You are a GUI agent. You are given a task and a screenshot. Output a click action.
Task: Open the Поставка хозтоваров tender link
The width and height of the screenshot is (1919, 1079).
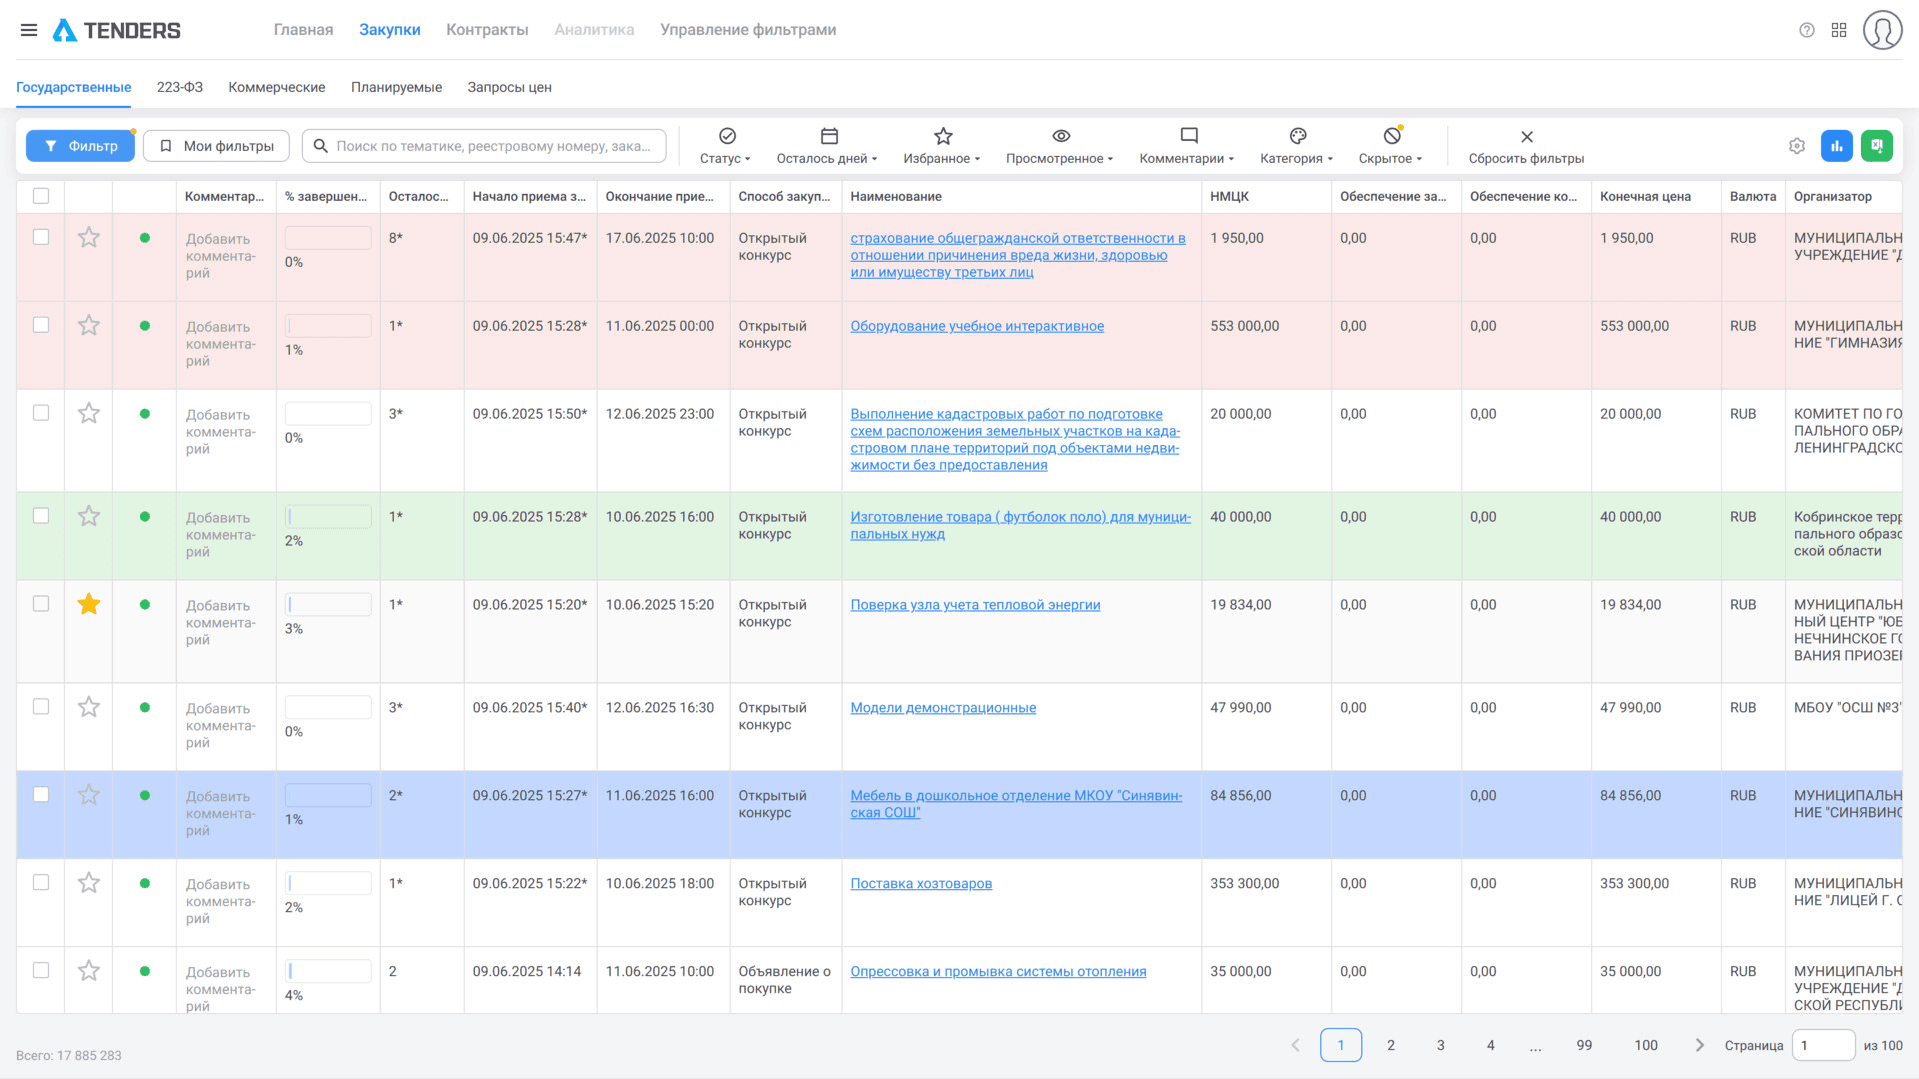pyautogui.click(x=921, y=884)
